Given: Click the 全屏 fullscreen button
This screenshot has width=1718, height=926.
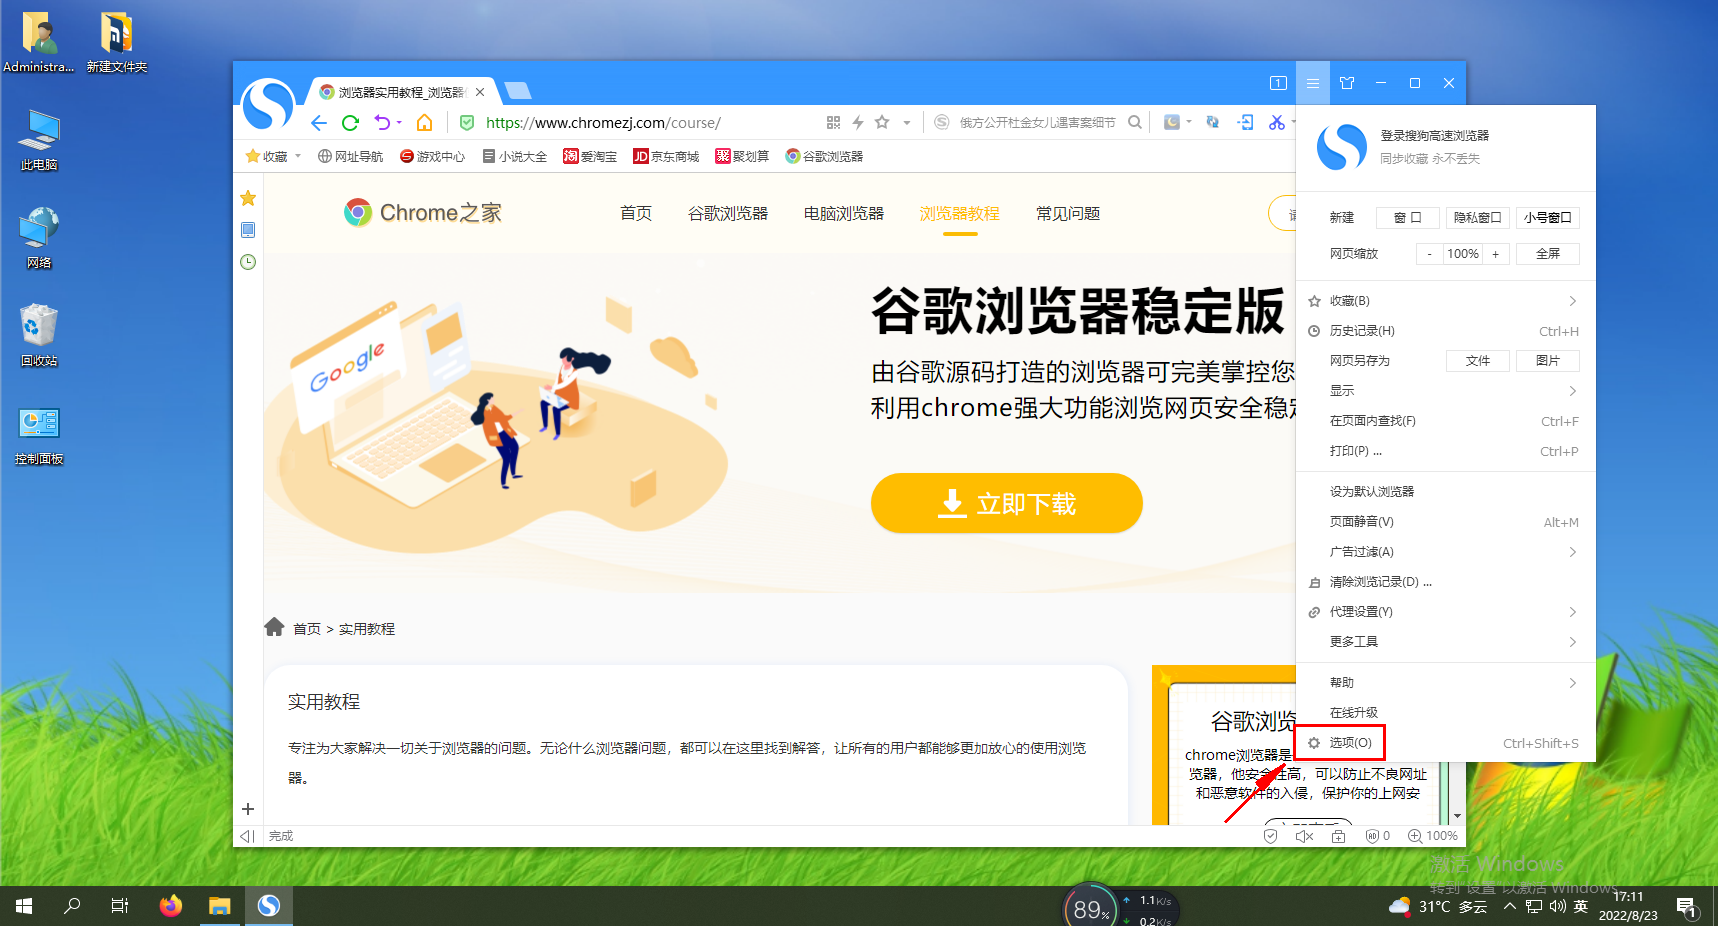Looking at the screenshot, I should (x=1548, y=254).
